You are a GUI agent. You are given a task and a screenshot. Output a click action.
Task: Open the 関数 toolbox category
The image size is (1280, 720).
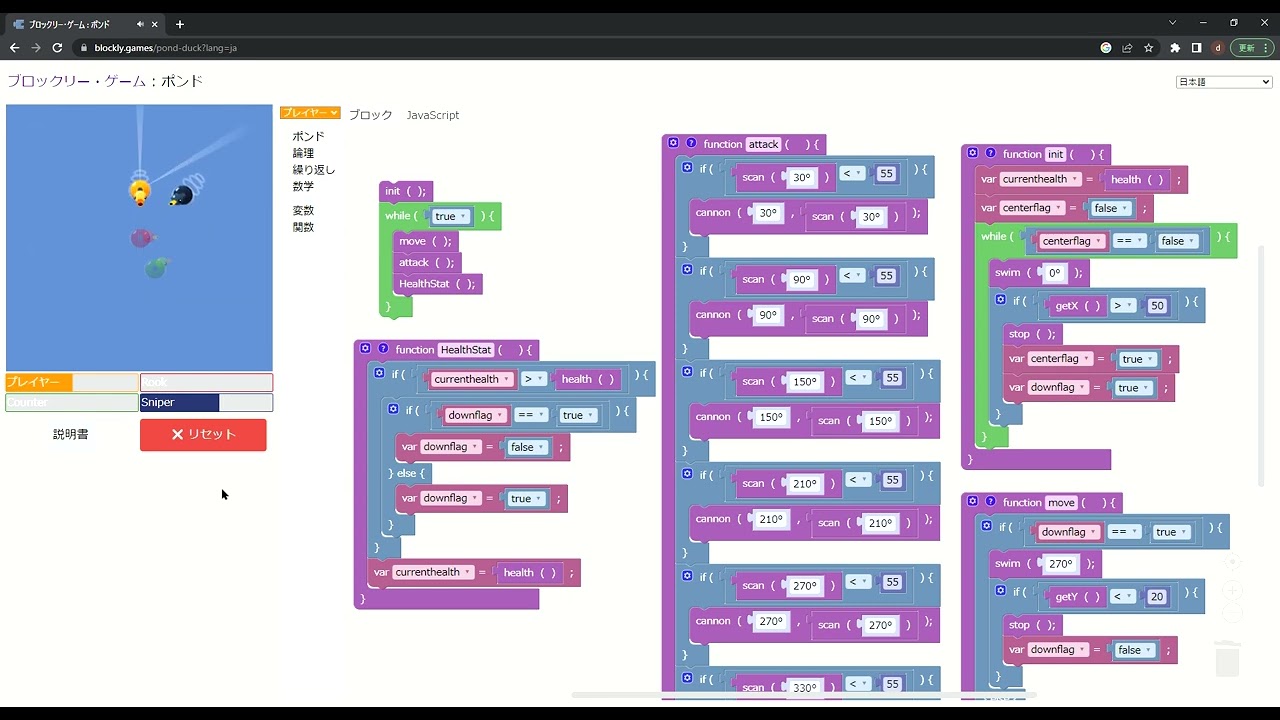(x=303, y=227)
